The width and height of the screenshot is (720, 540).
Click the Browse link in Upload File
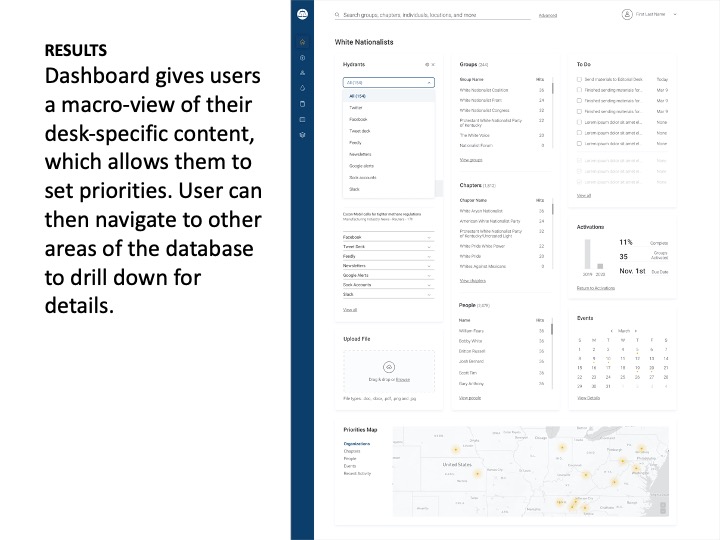coord(403,380)
